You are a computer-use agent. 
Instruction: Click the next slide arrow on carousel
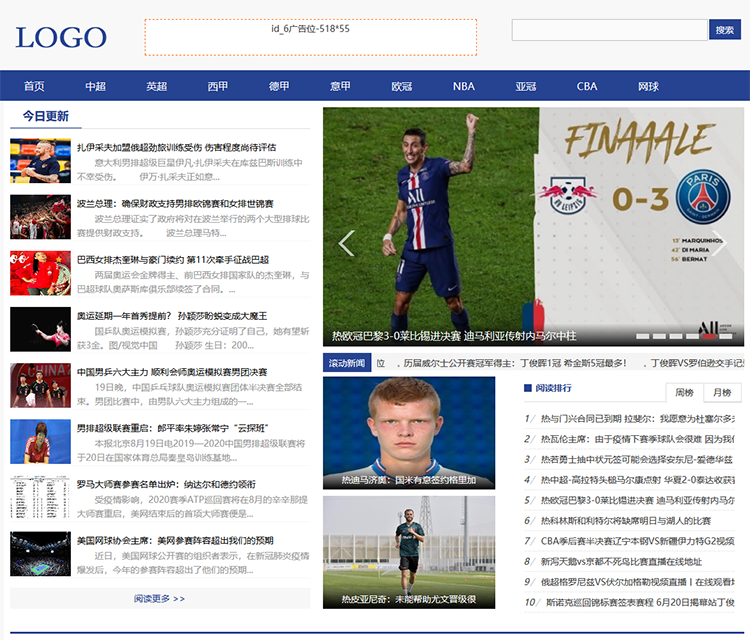point(718,243)
